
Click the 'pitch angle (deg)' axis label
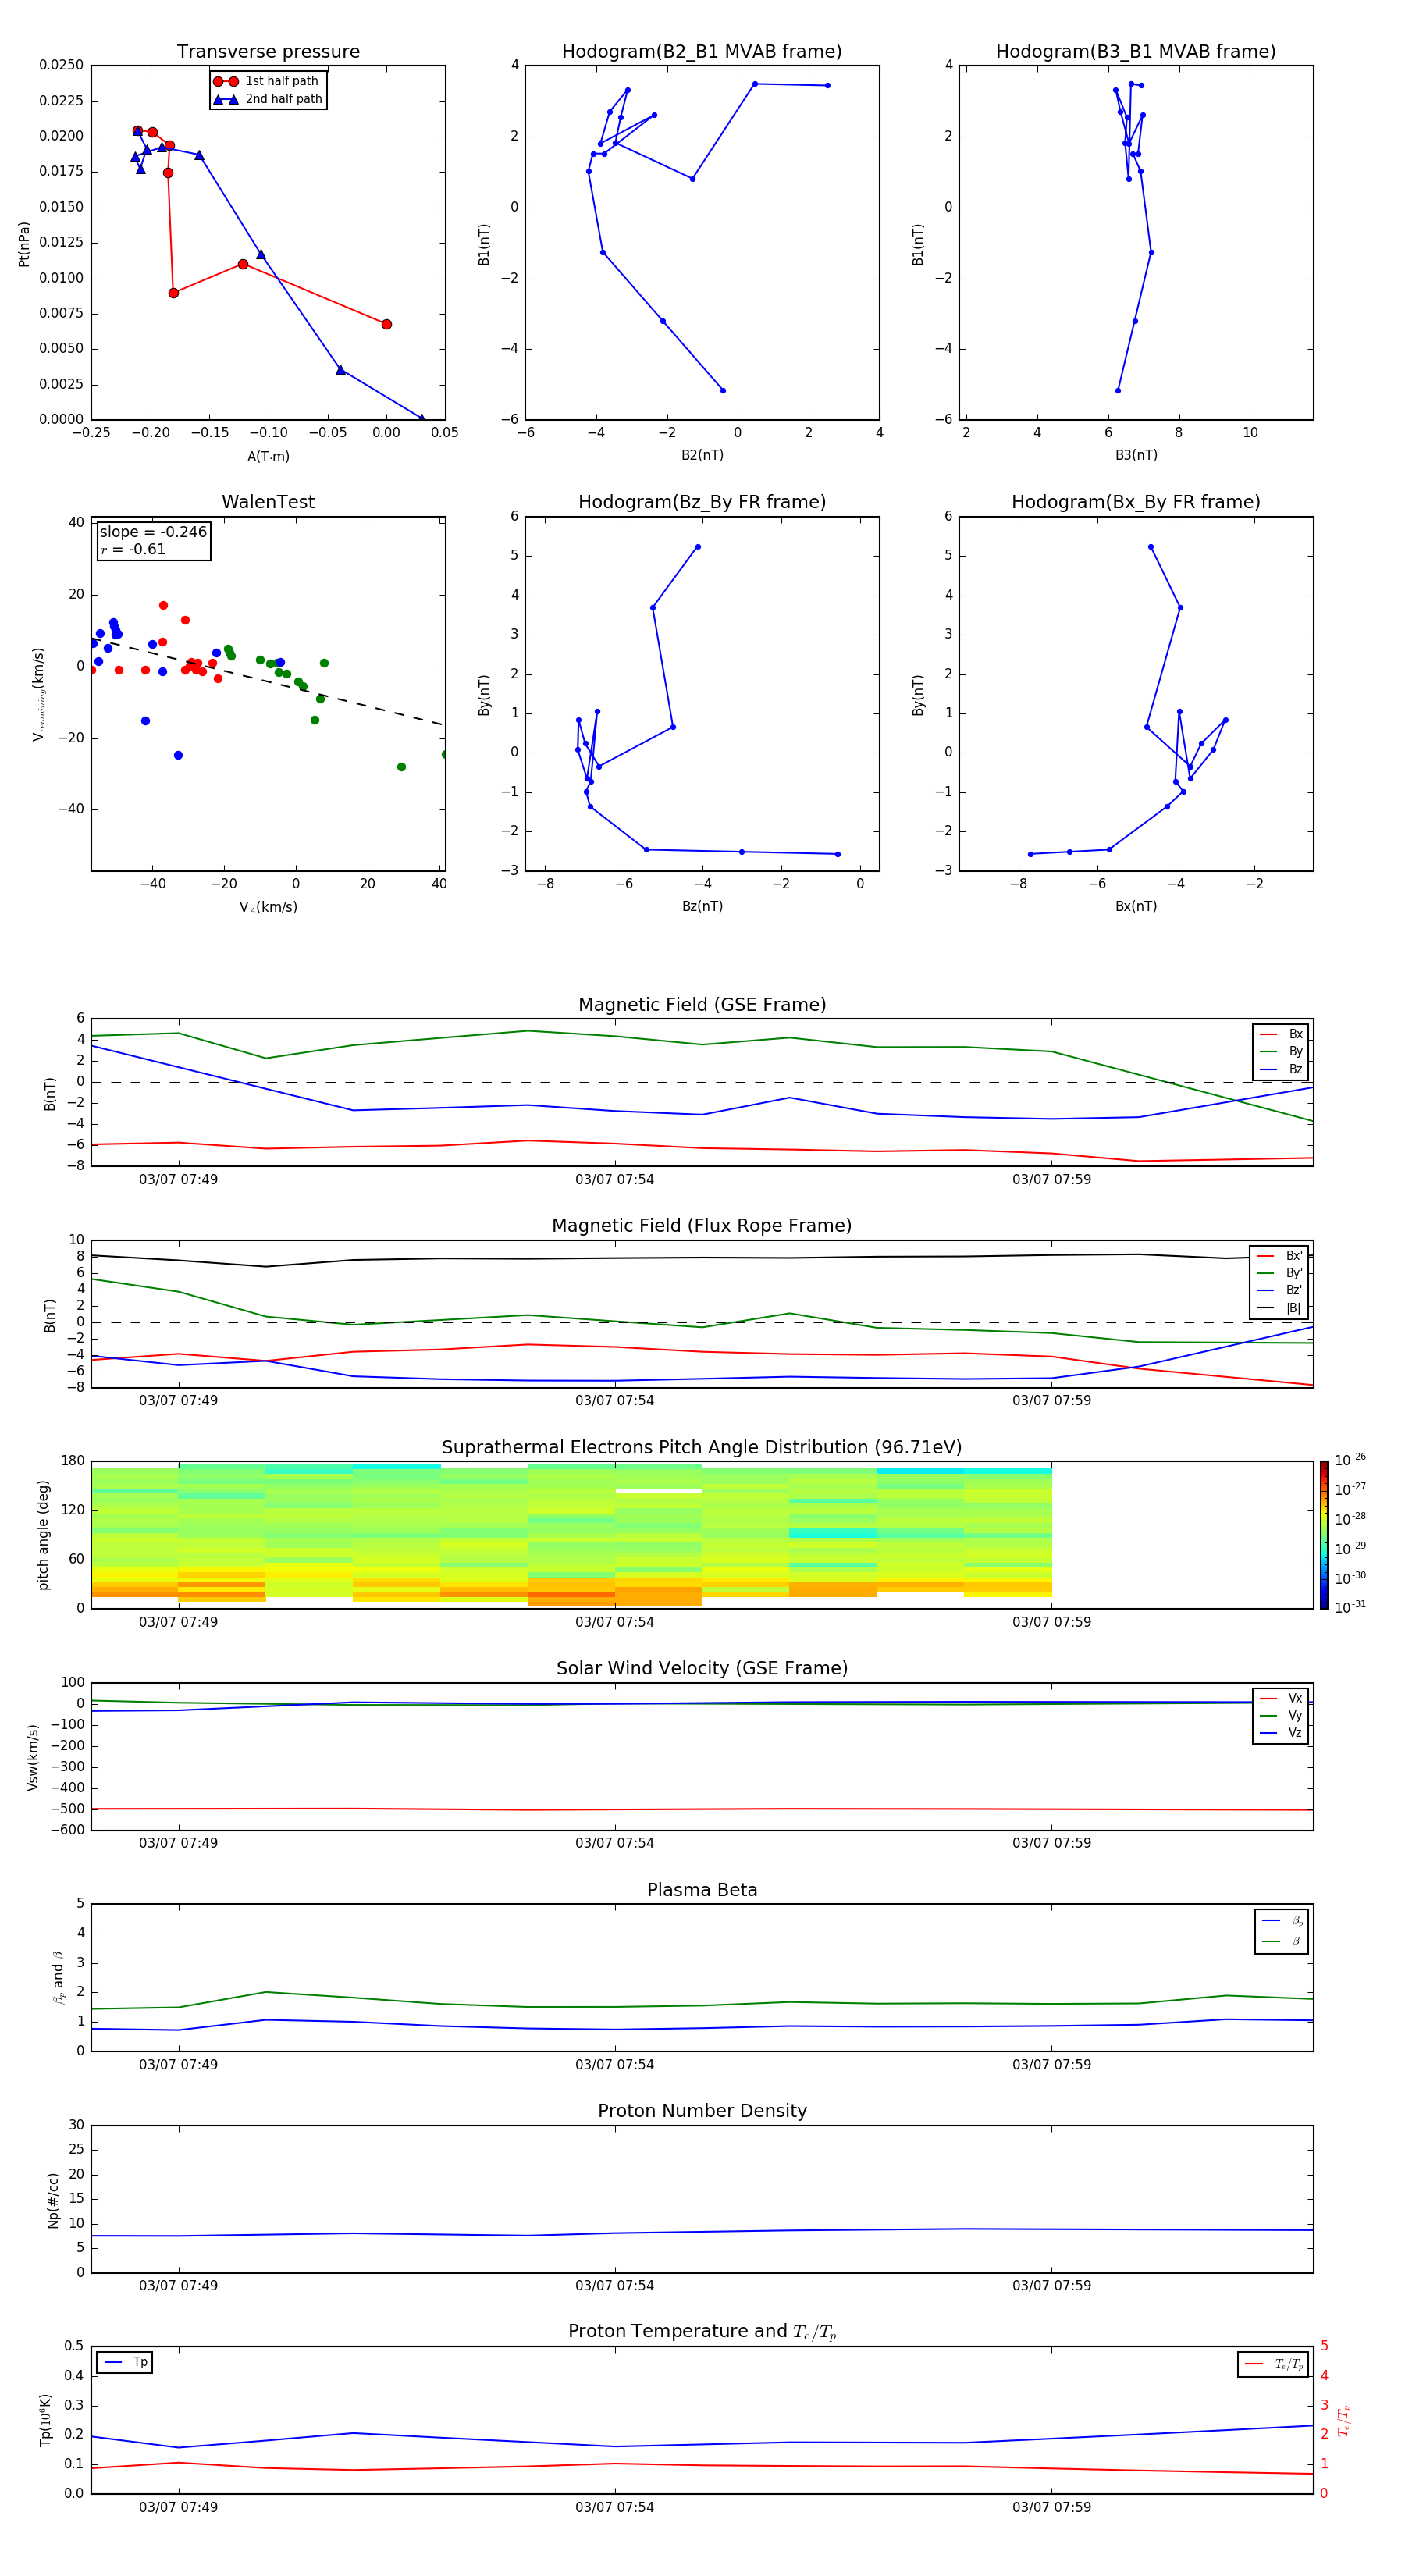tap(43, 1535)
